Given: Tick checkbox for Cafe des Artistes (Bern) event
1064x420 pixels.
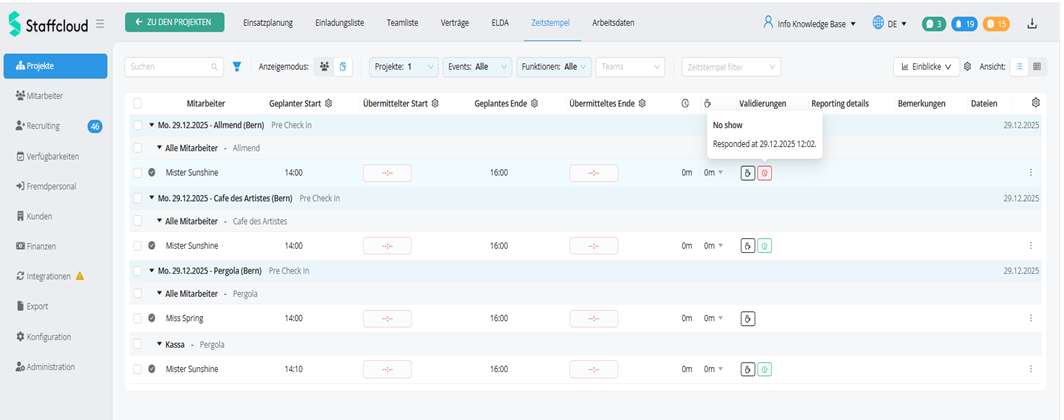Looking at the screenshot, I should point(138,199).
